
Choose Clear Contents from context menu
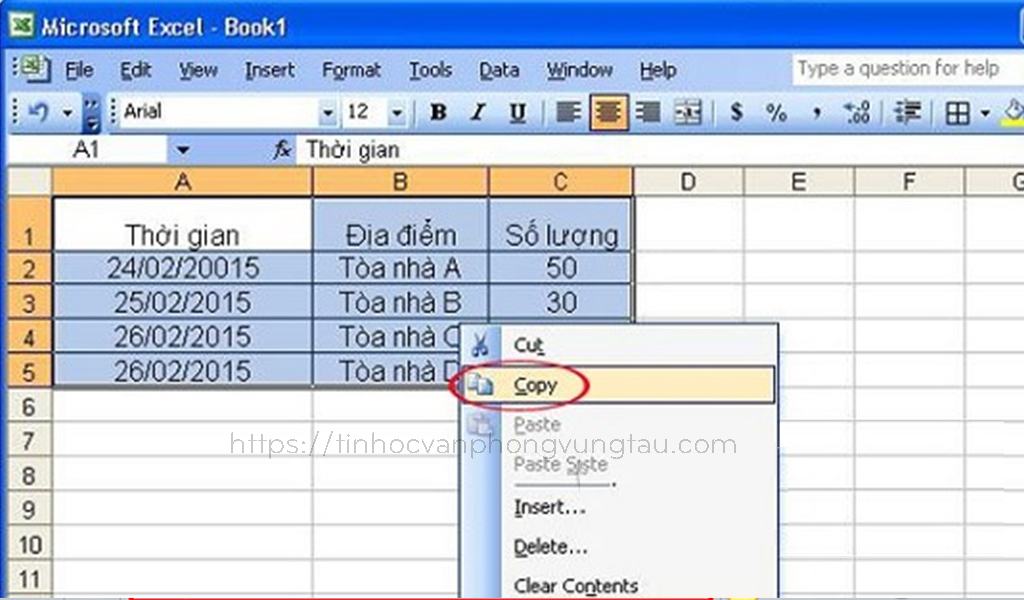point(619,586)
